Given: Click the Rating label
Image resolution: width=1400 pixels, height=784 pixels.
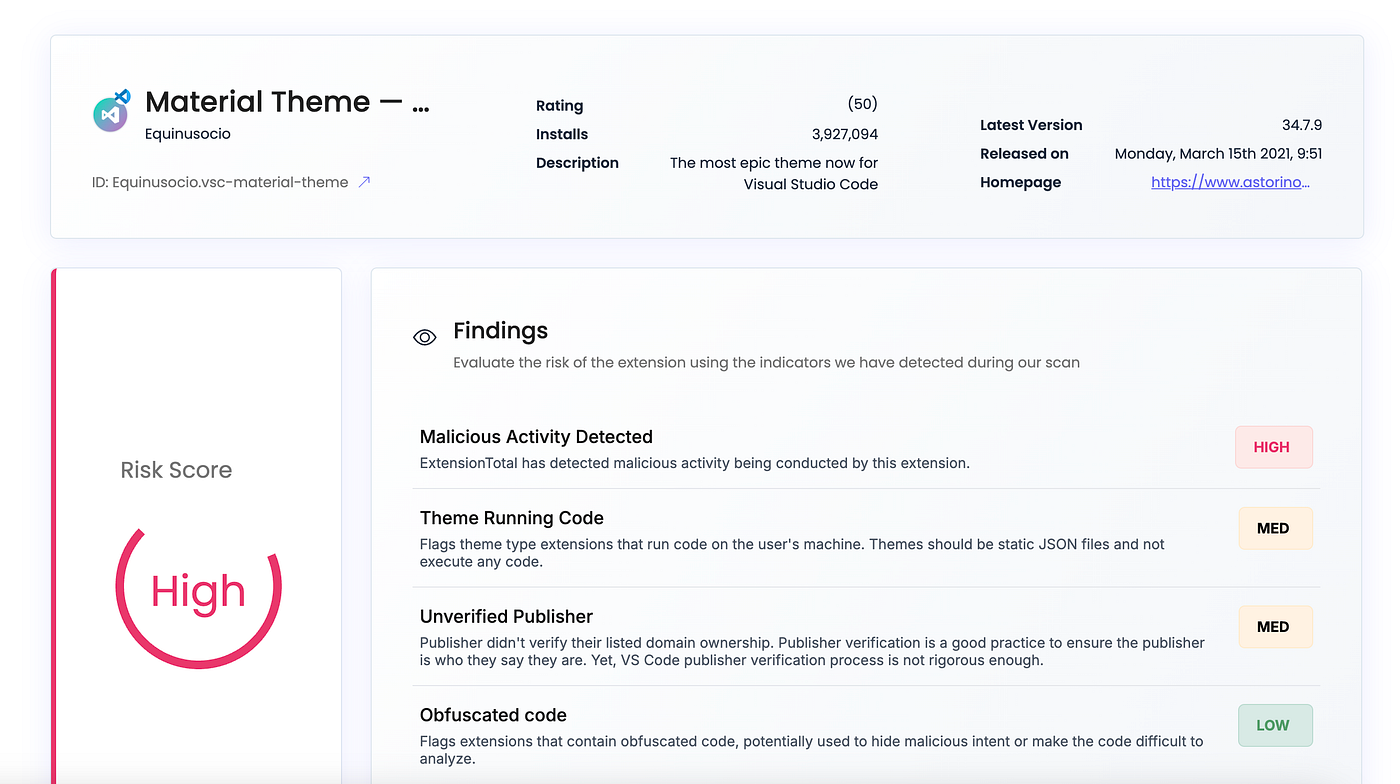Looking at the screenshot, I should 559,106.
